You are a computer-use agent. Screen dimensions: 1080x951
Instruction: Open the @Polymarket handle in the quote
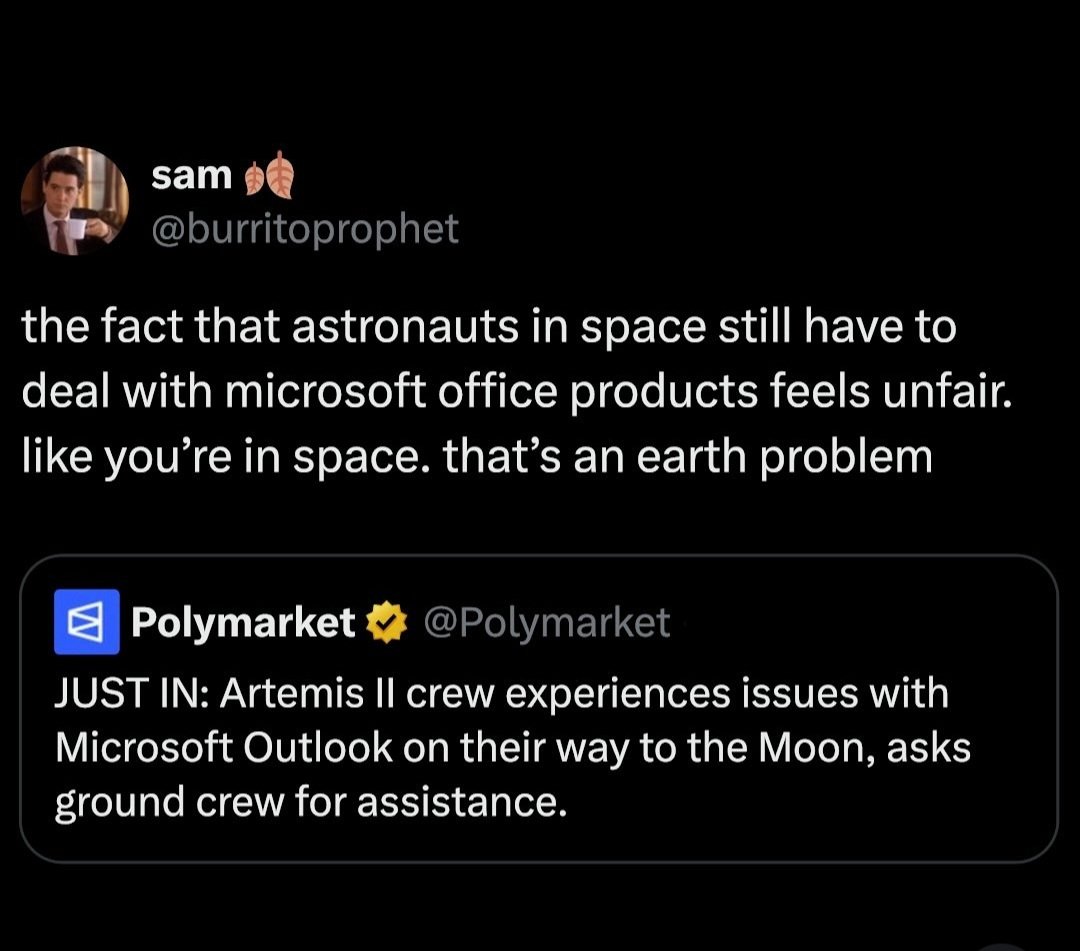(546, 623)
